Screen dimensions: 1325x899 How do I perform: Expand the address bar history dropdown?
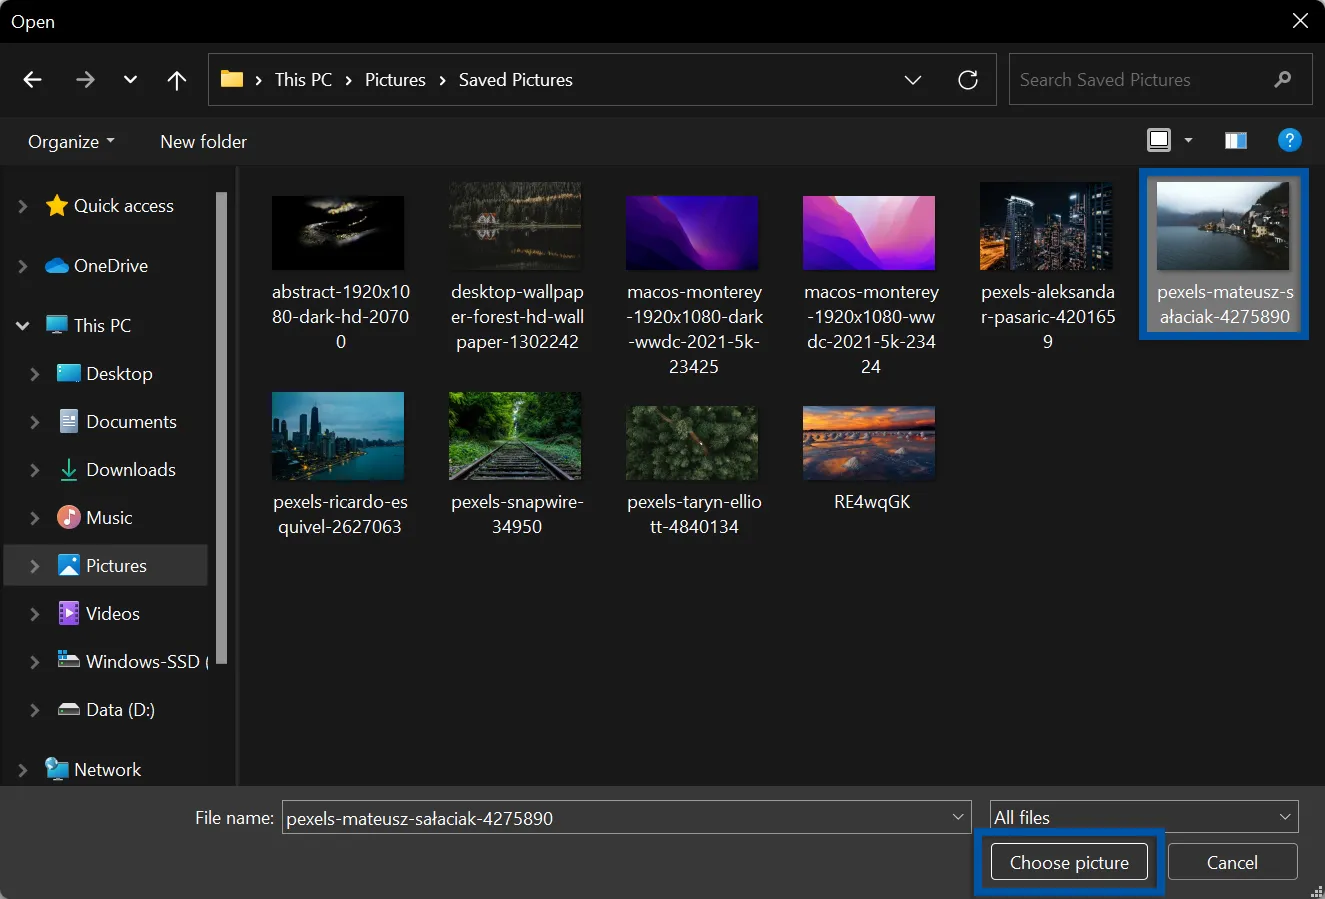912,80
